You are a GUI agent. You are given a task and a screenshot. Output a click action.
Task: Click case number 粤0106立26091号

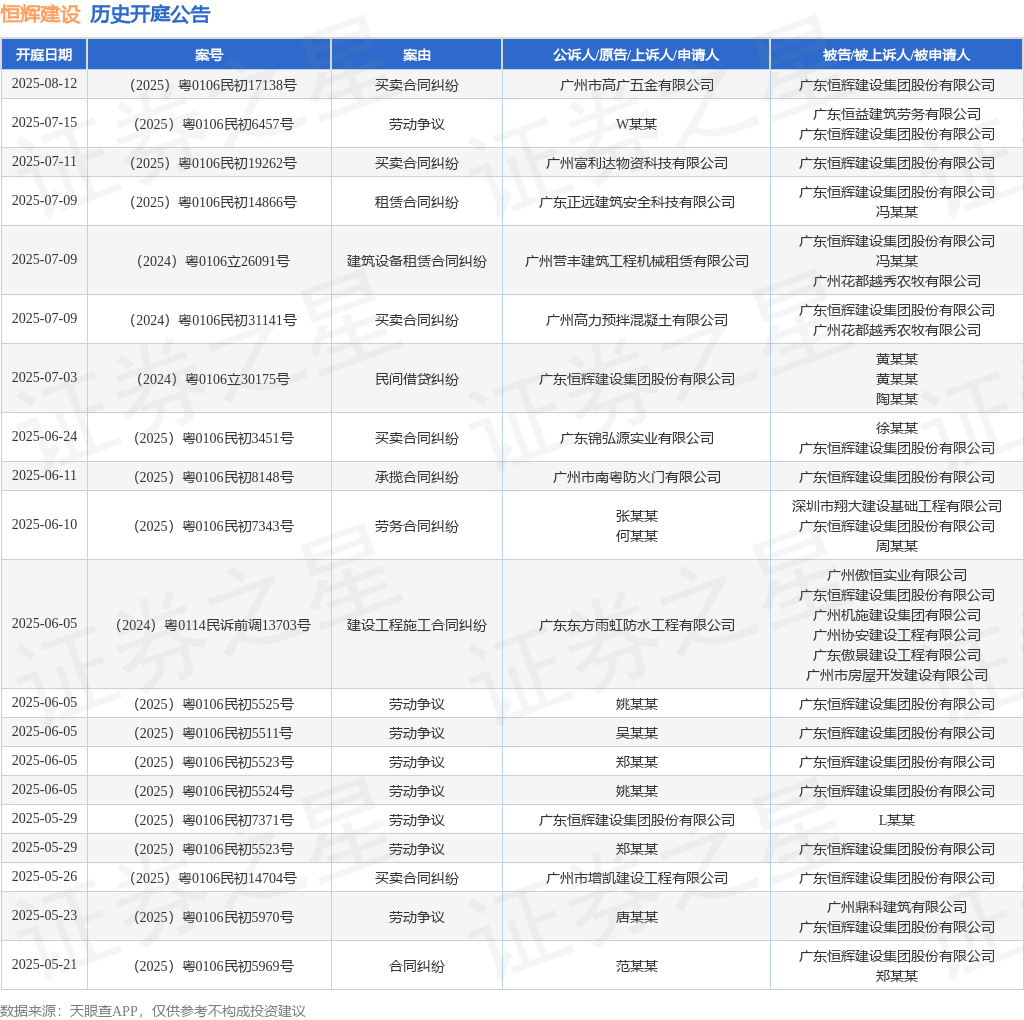pyautogui.click(x=213, y=261)
